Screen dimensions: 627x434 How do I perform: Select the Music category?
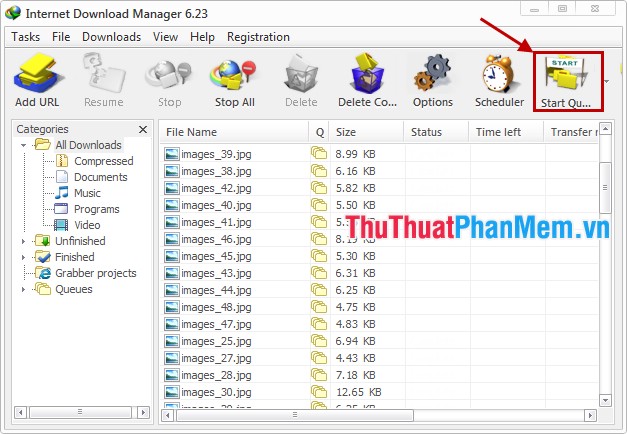point(87,193)
